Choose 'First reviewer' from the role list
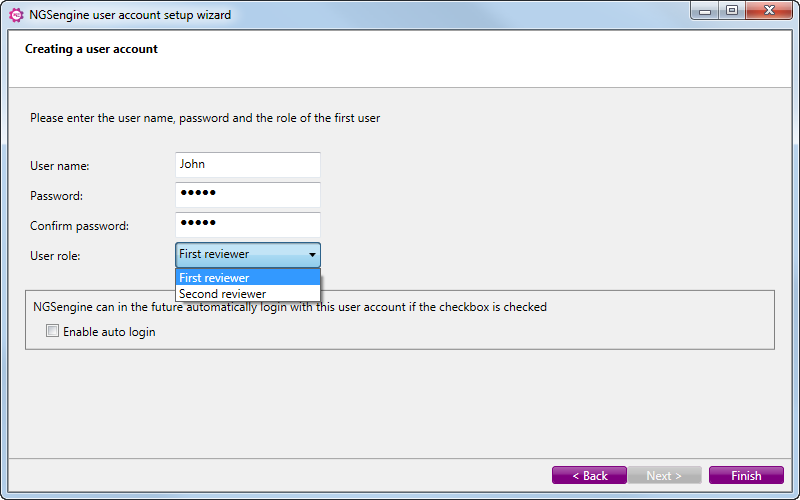The image size is (800, 500). pos(248,278)
